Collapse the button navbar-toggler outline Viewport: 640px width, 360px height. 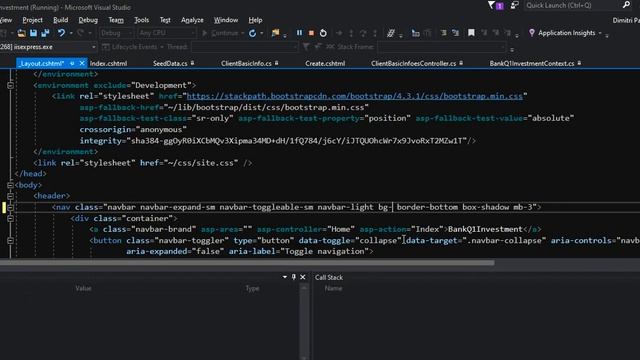click(x=10, y=241)
